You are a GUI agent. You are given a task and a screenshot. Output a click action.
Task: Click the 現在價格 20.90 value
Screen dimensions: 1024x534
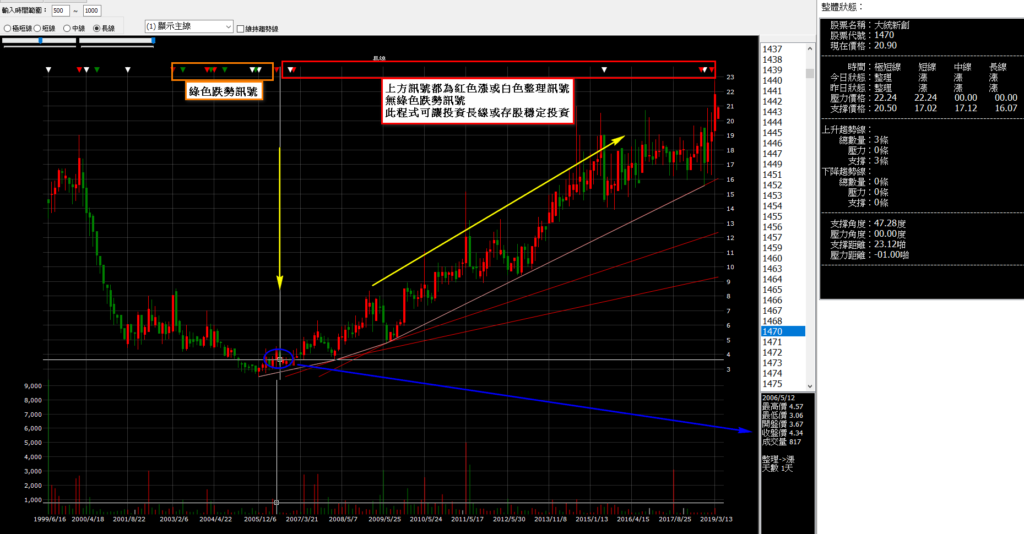pos(886,46)
